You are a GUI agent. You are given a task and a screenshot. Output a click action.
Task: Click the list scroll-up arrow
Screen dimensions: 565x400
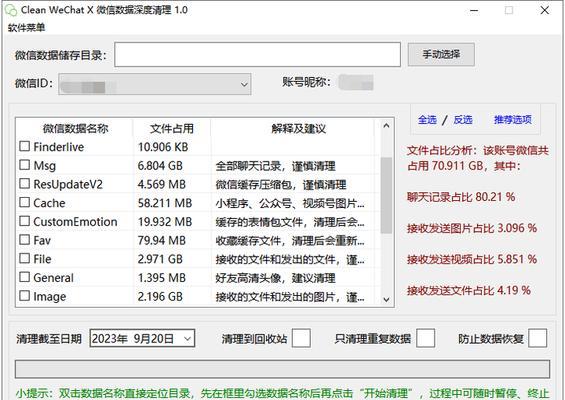click(x=386, y=126)
